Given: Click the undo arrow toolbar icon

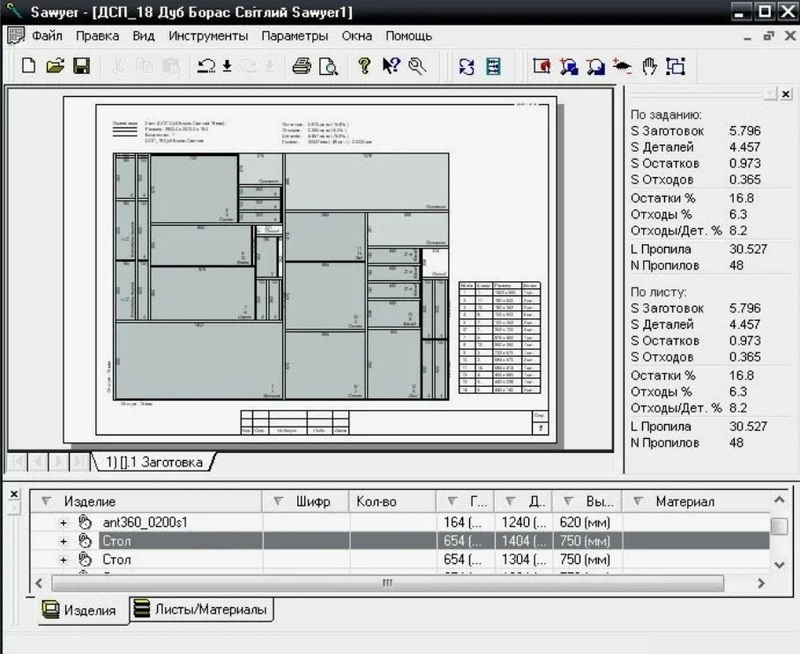Looking at the screenshot, I should pos(207,66).
